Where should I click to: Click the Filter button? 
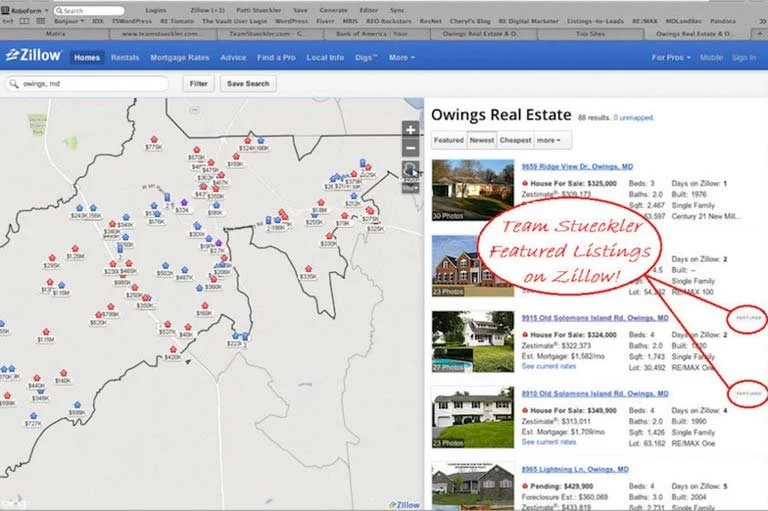click(198, 84)
